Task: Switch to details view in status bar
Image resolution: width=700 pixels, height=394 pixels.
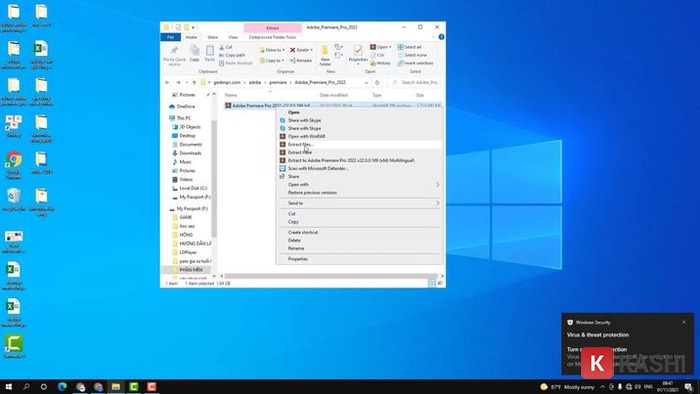Action: point(432,283)
